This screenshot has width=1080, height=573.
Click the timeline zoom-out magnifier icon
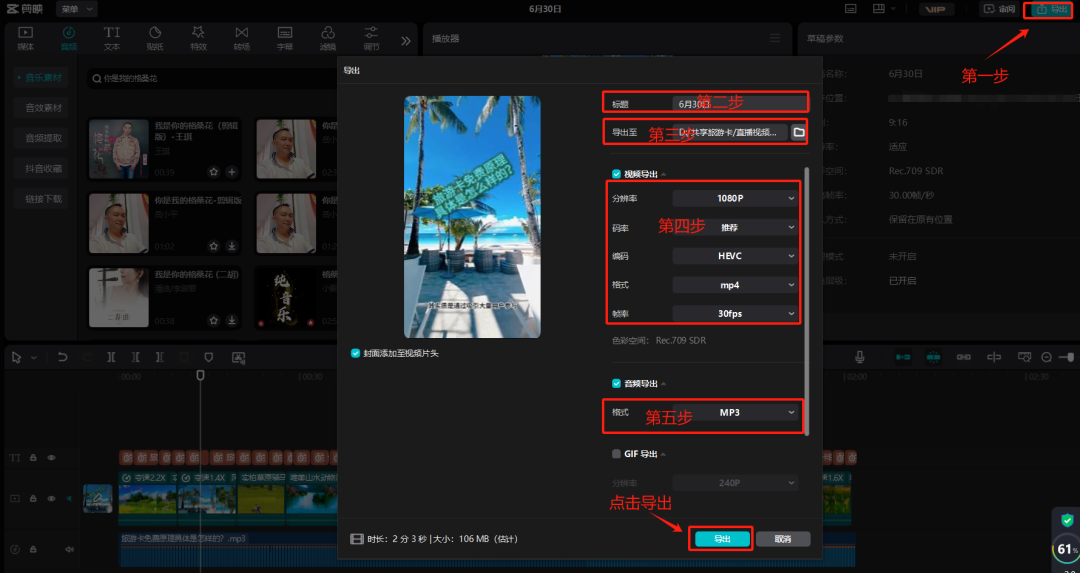click(x=1046, y=357)
